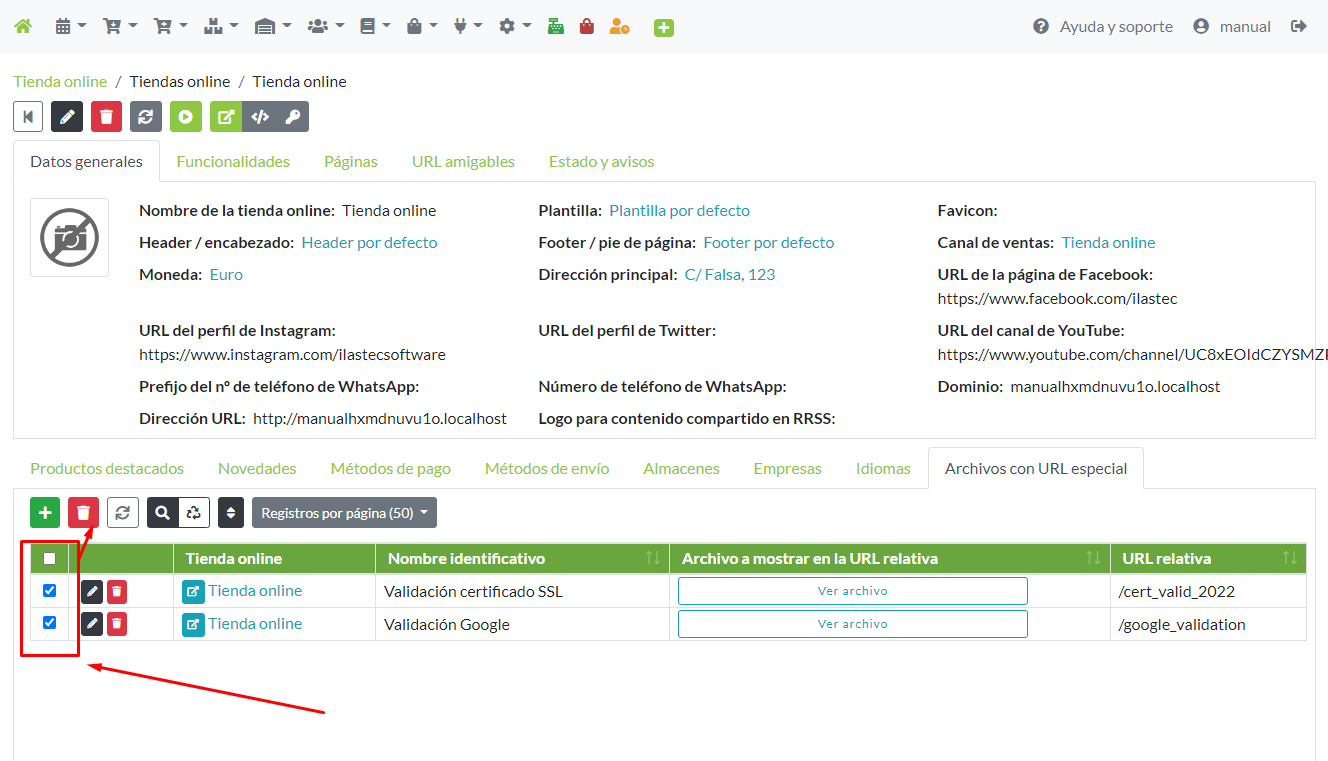Click the Ver archivo button for Validación Google

point(852,623)
